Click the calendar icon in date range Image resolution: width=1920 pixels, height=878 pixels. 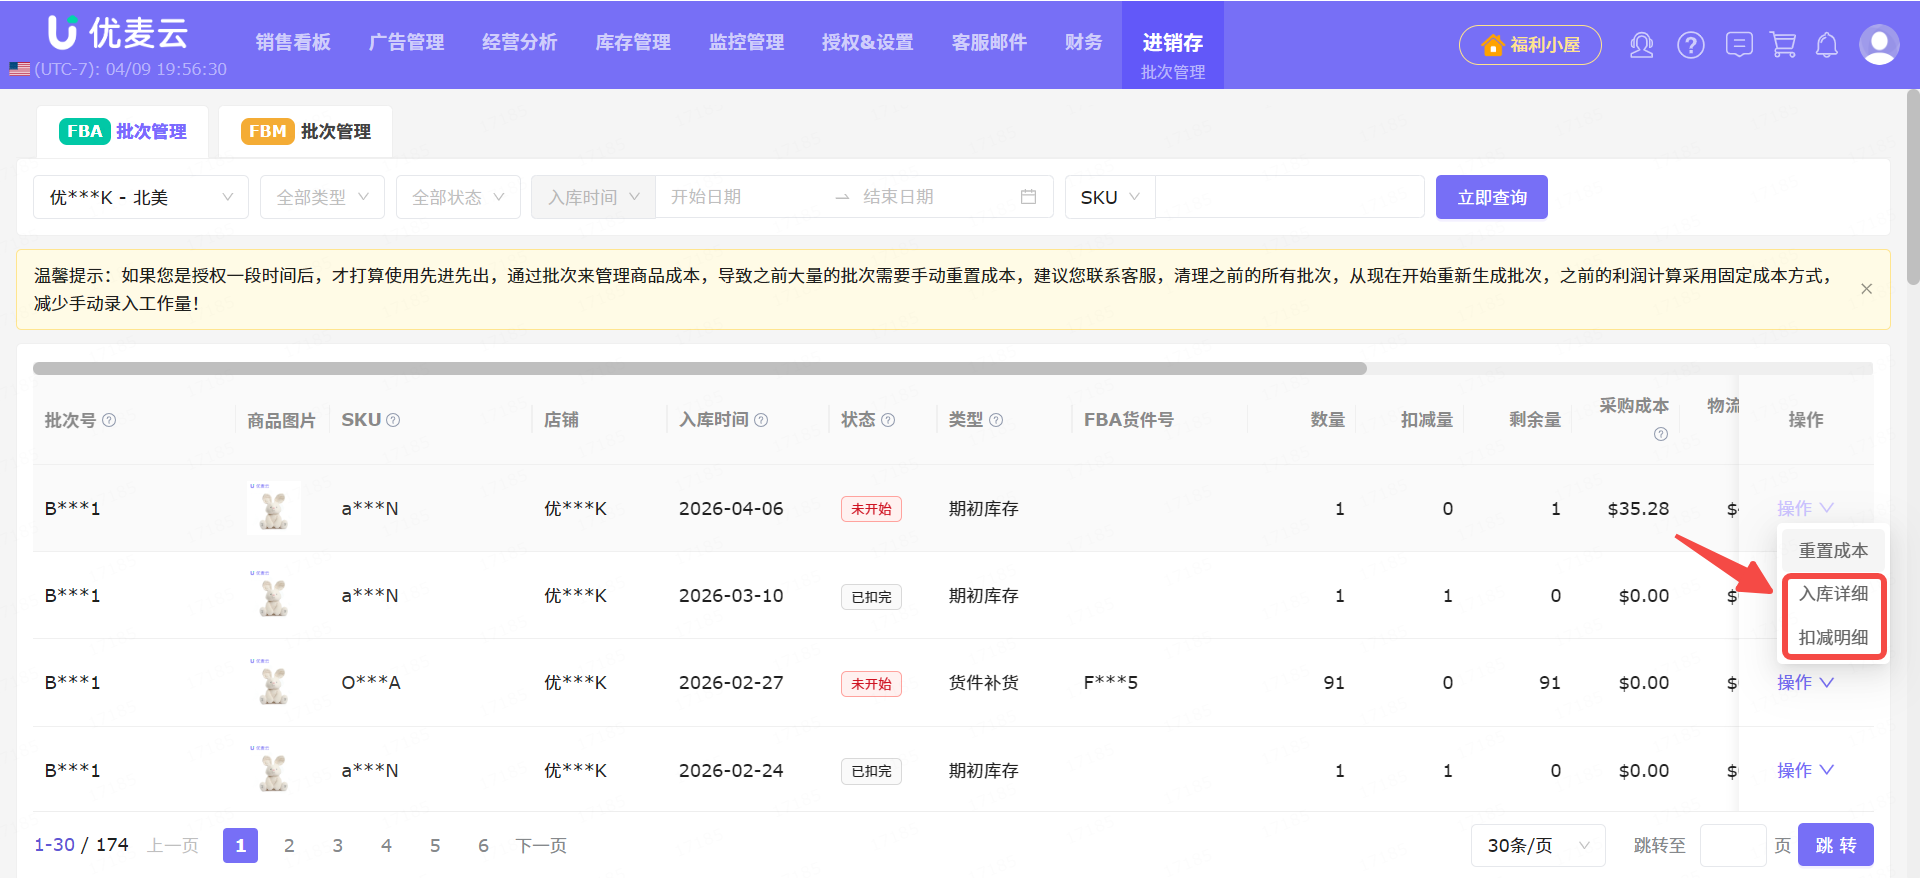1028,197
